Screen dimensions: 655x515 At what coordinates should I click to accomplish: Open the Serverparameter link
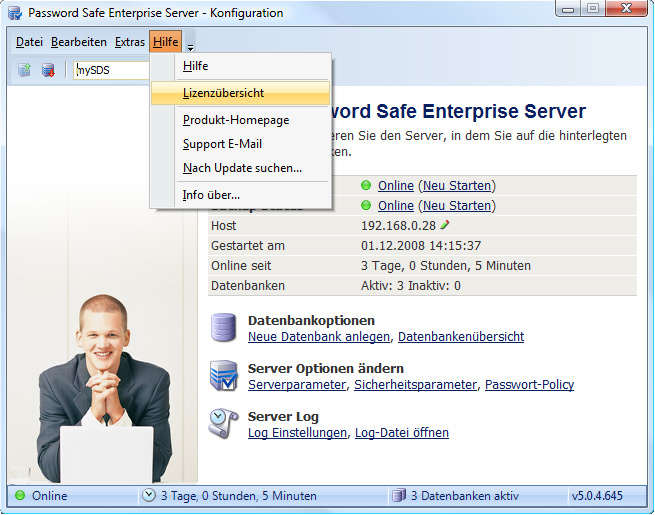click(297, 385)
